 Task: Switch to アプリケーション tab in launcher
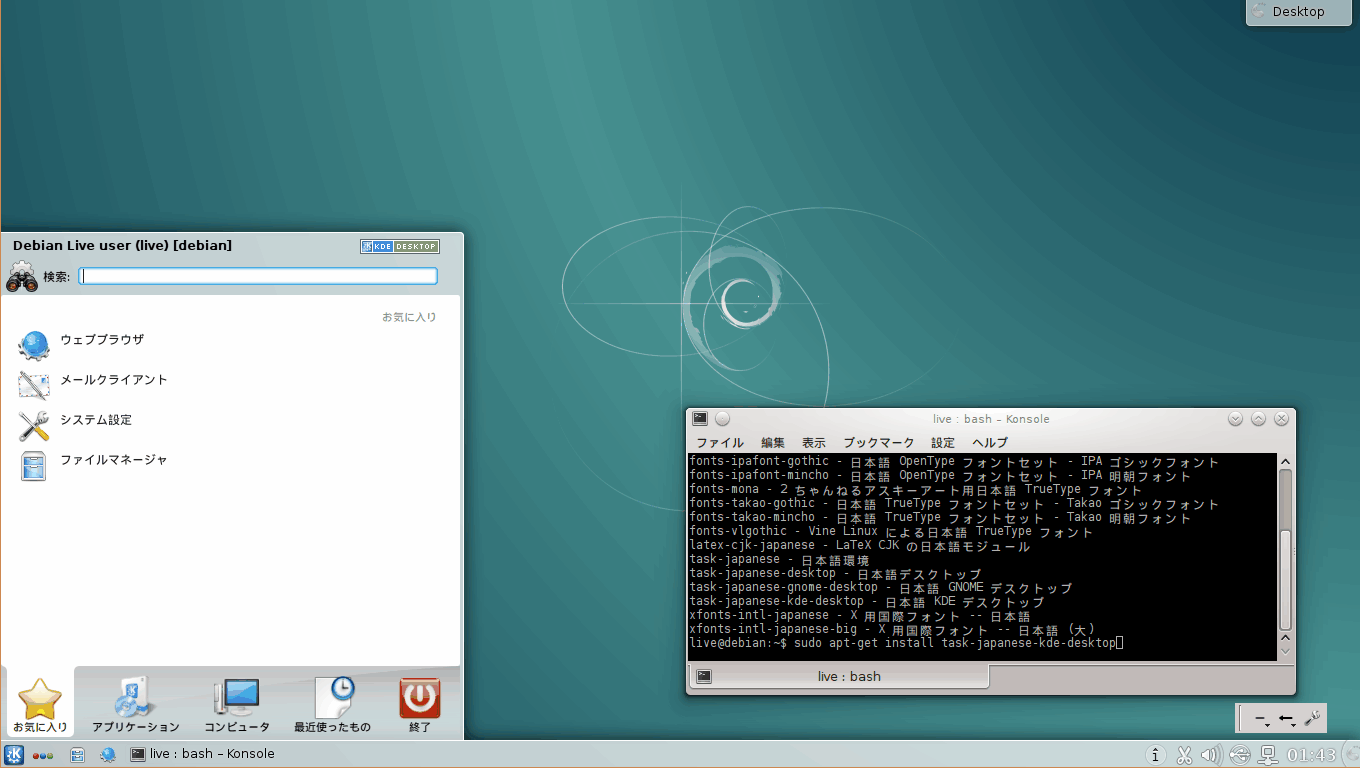[x=136, y=704]
